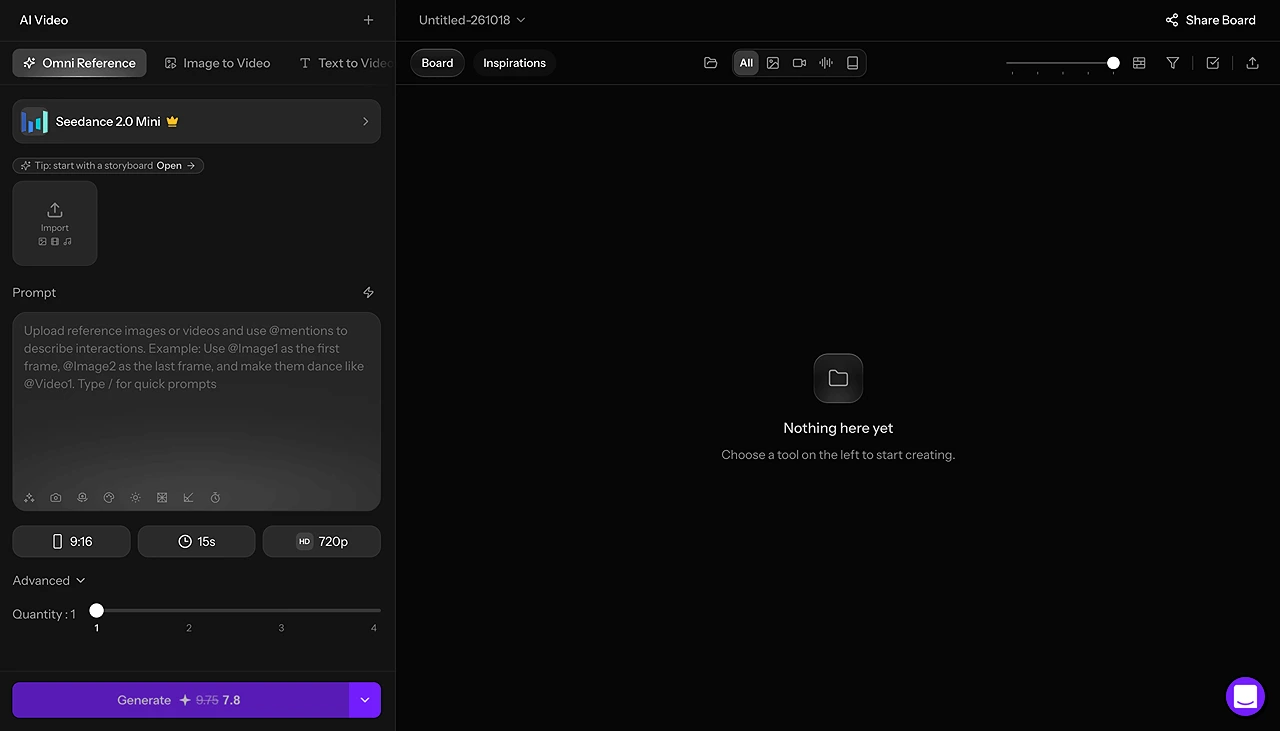Open the dropdown arrow beside Generate
Screen dimensions: 1280x731
click(365, 700)
